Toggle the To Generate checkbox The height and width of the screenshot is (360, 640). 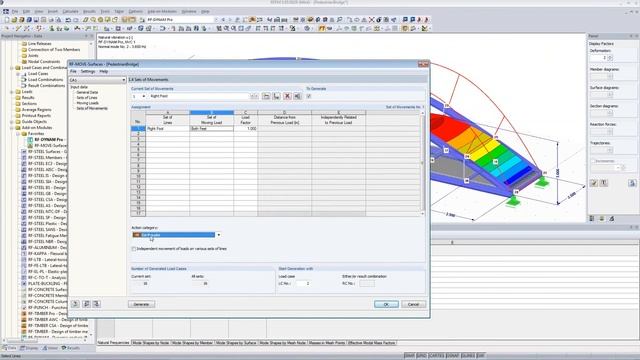(309, 96)
